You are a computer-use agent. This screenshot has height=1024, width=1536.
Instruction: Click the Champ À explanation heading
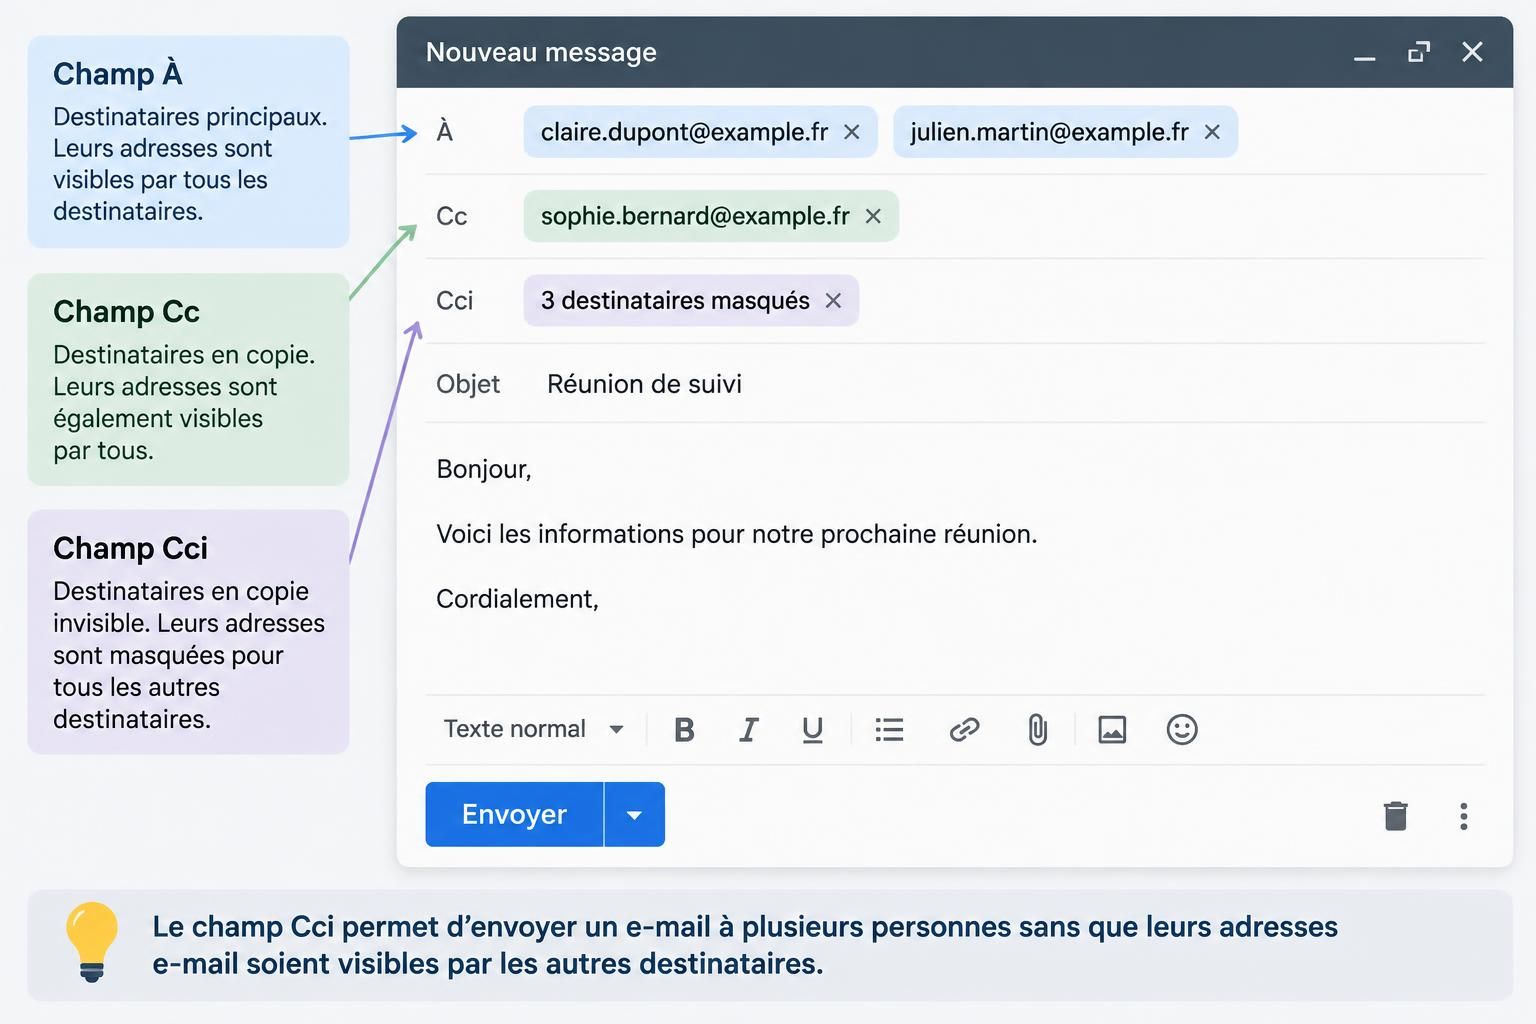click(117, 73)
